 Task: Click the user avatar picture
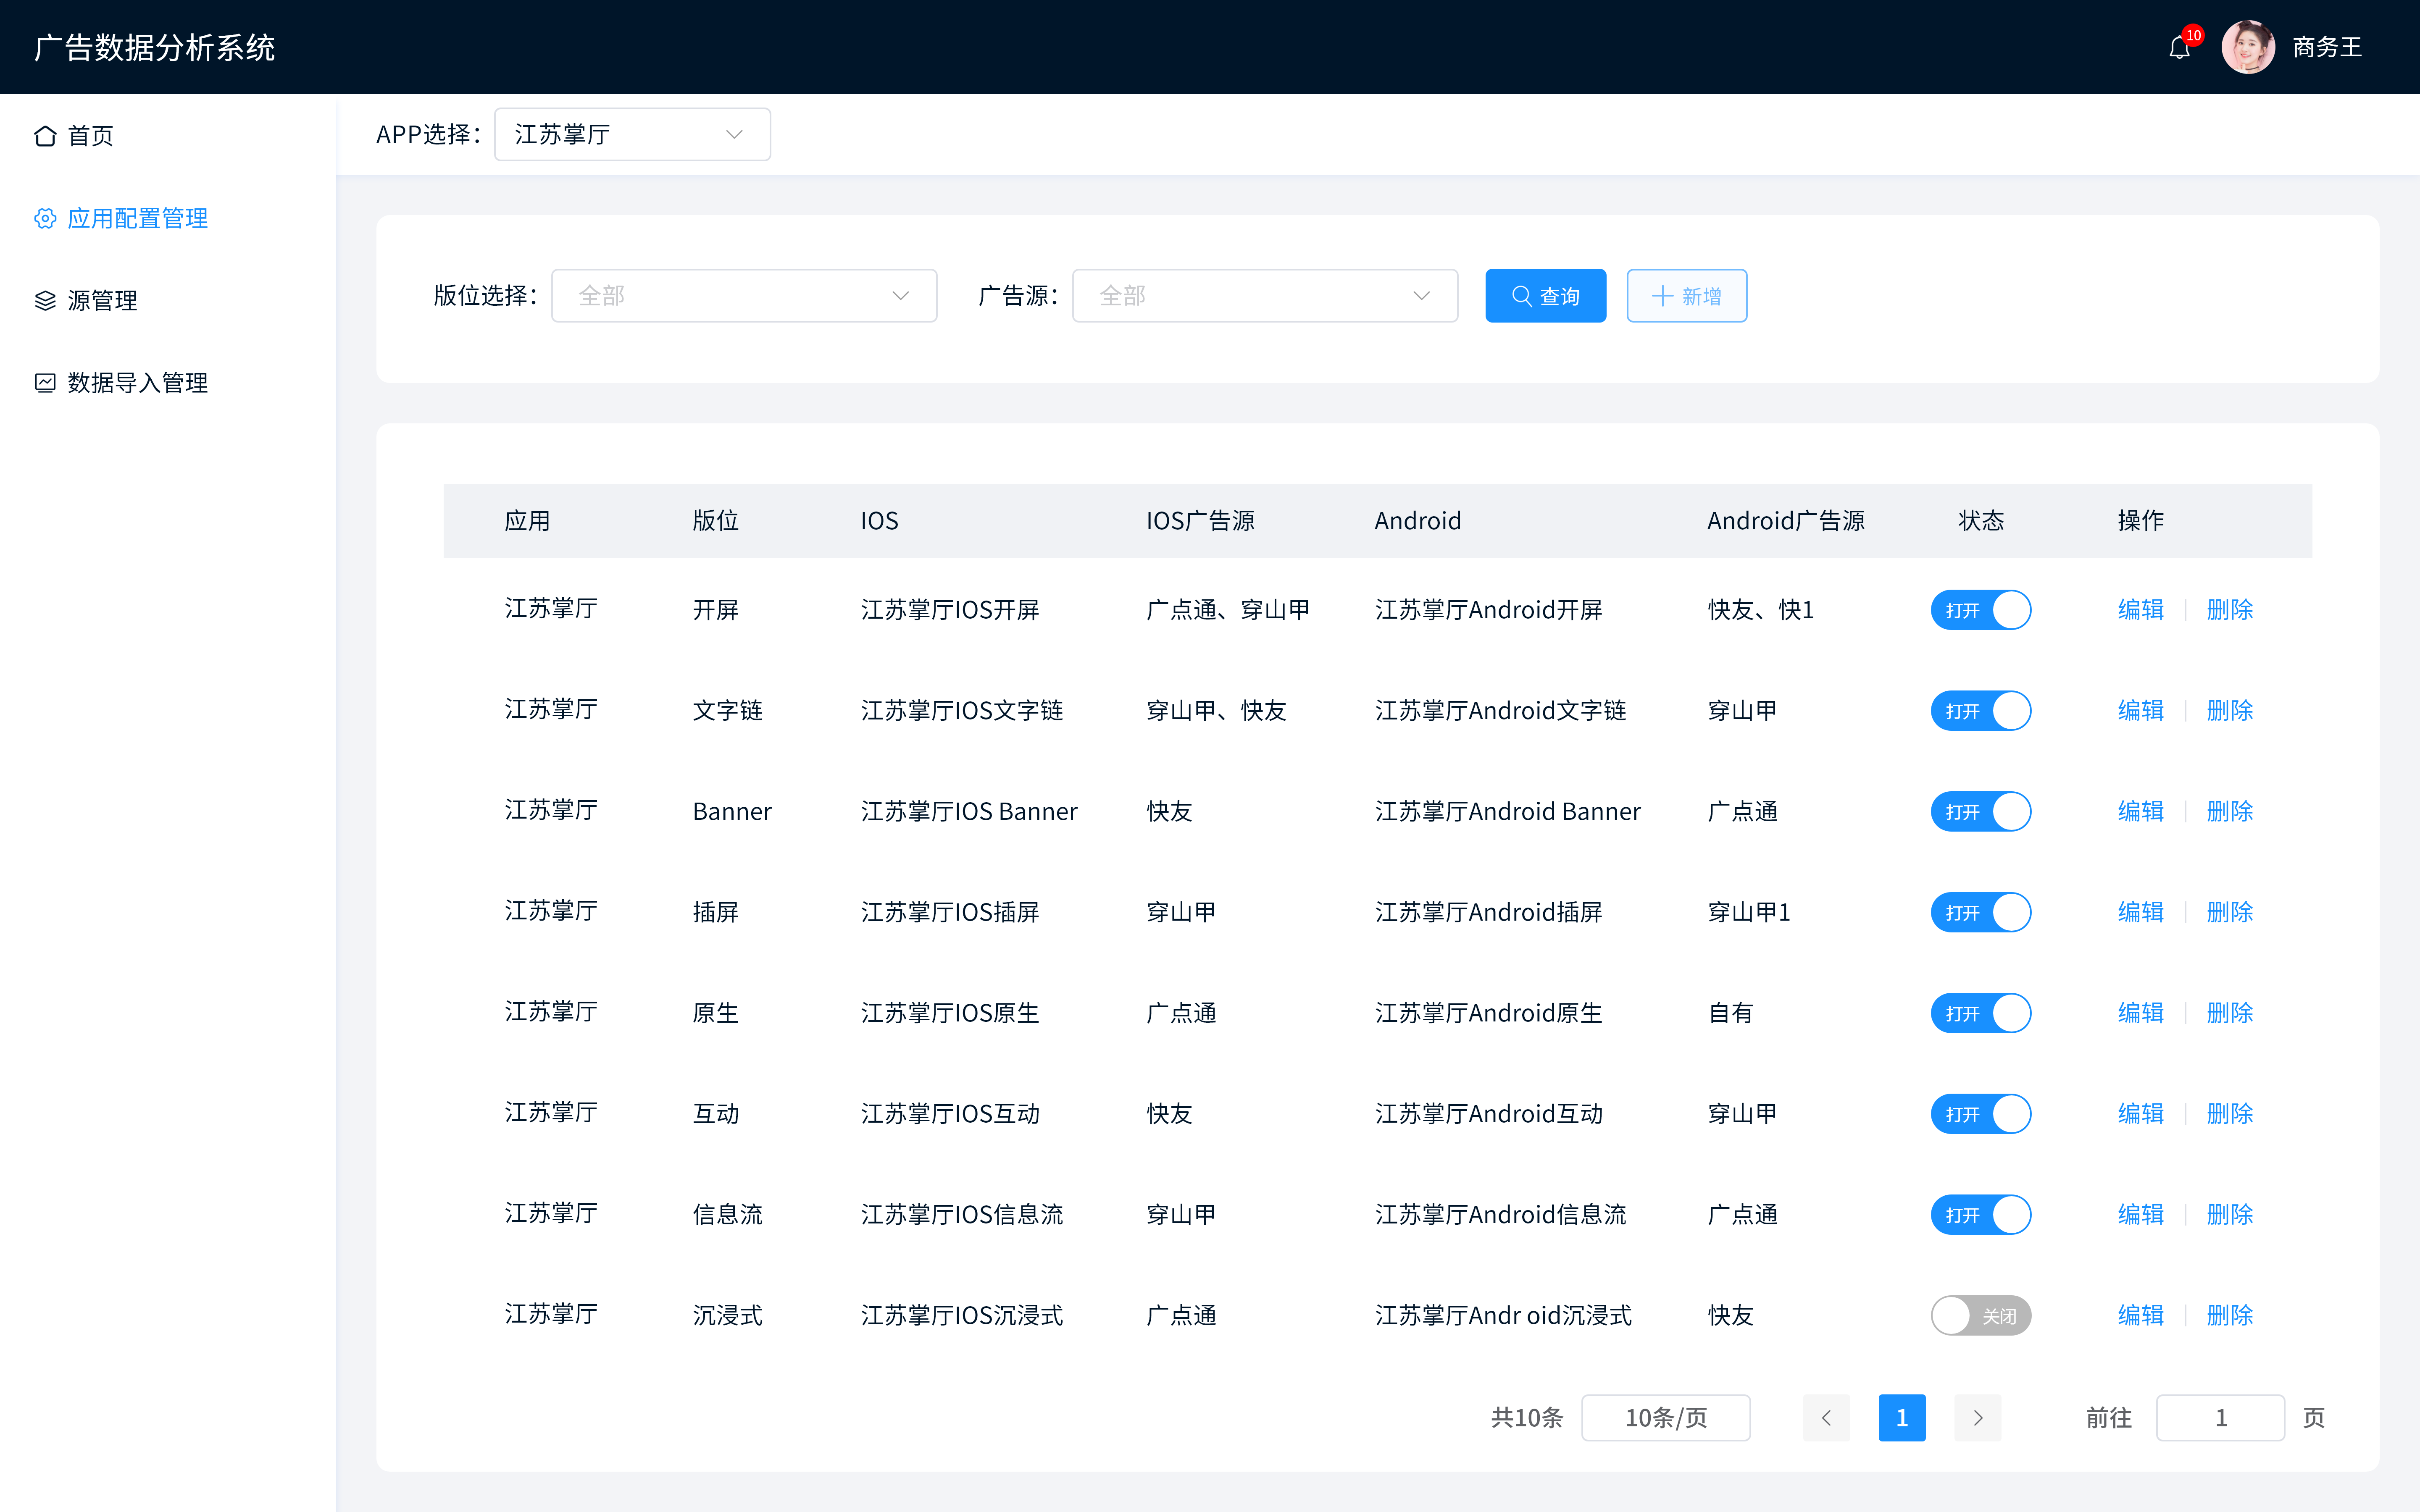click(x=2248, y=47)
